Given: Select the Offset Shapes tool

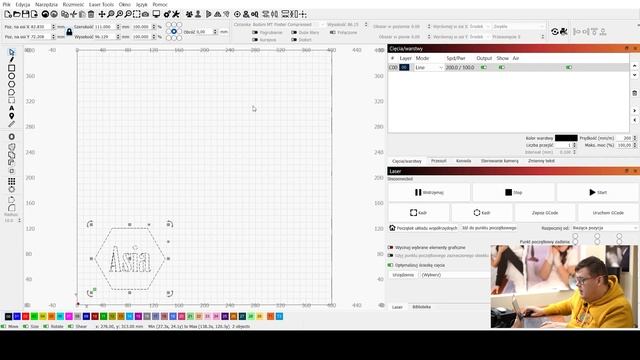Looking at the screenshot, I should tap(11, 137).
